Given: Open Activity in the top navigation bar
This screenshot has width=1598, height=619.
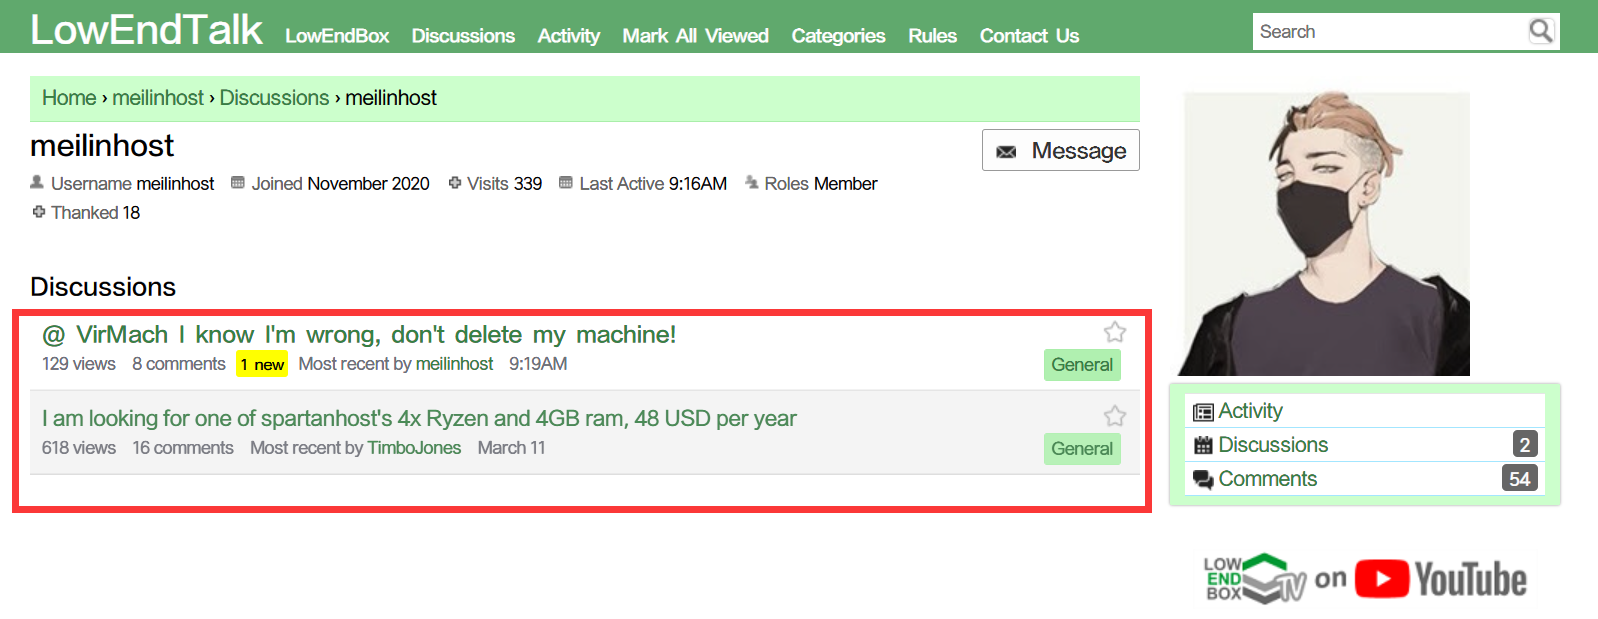Looking at the screenshot, I should coord(569,36).
